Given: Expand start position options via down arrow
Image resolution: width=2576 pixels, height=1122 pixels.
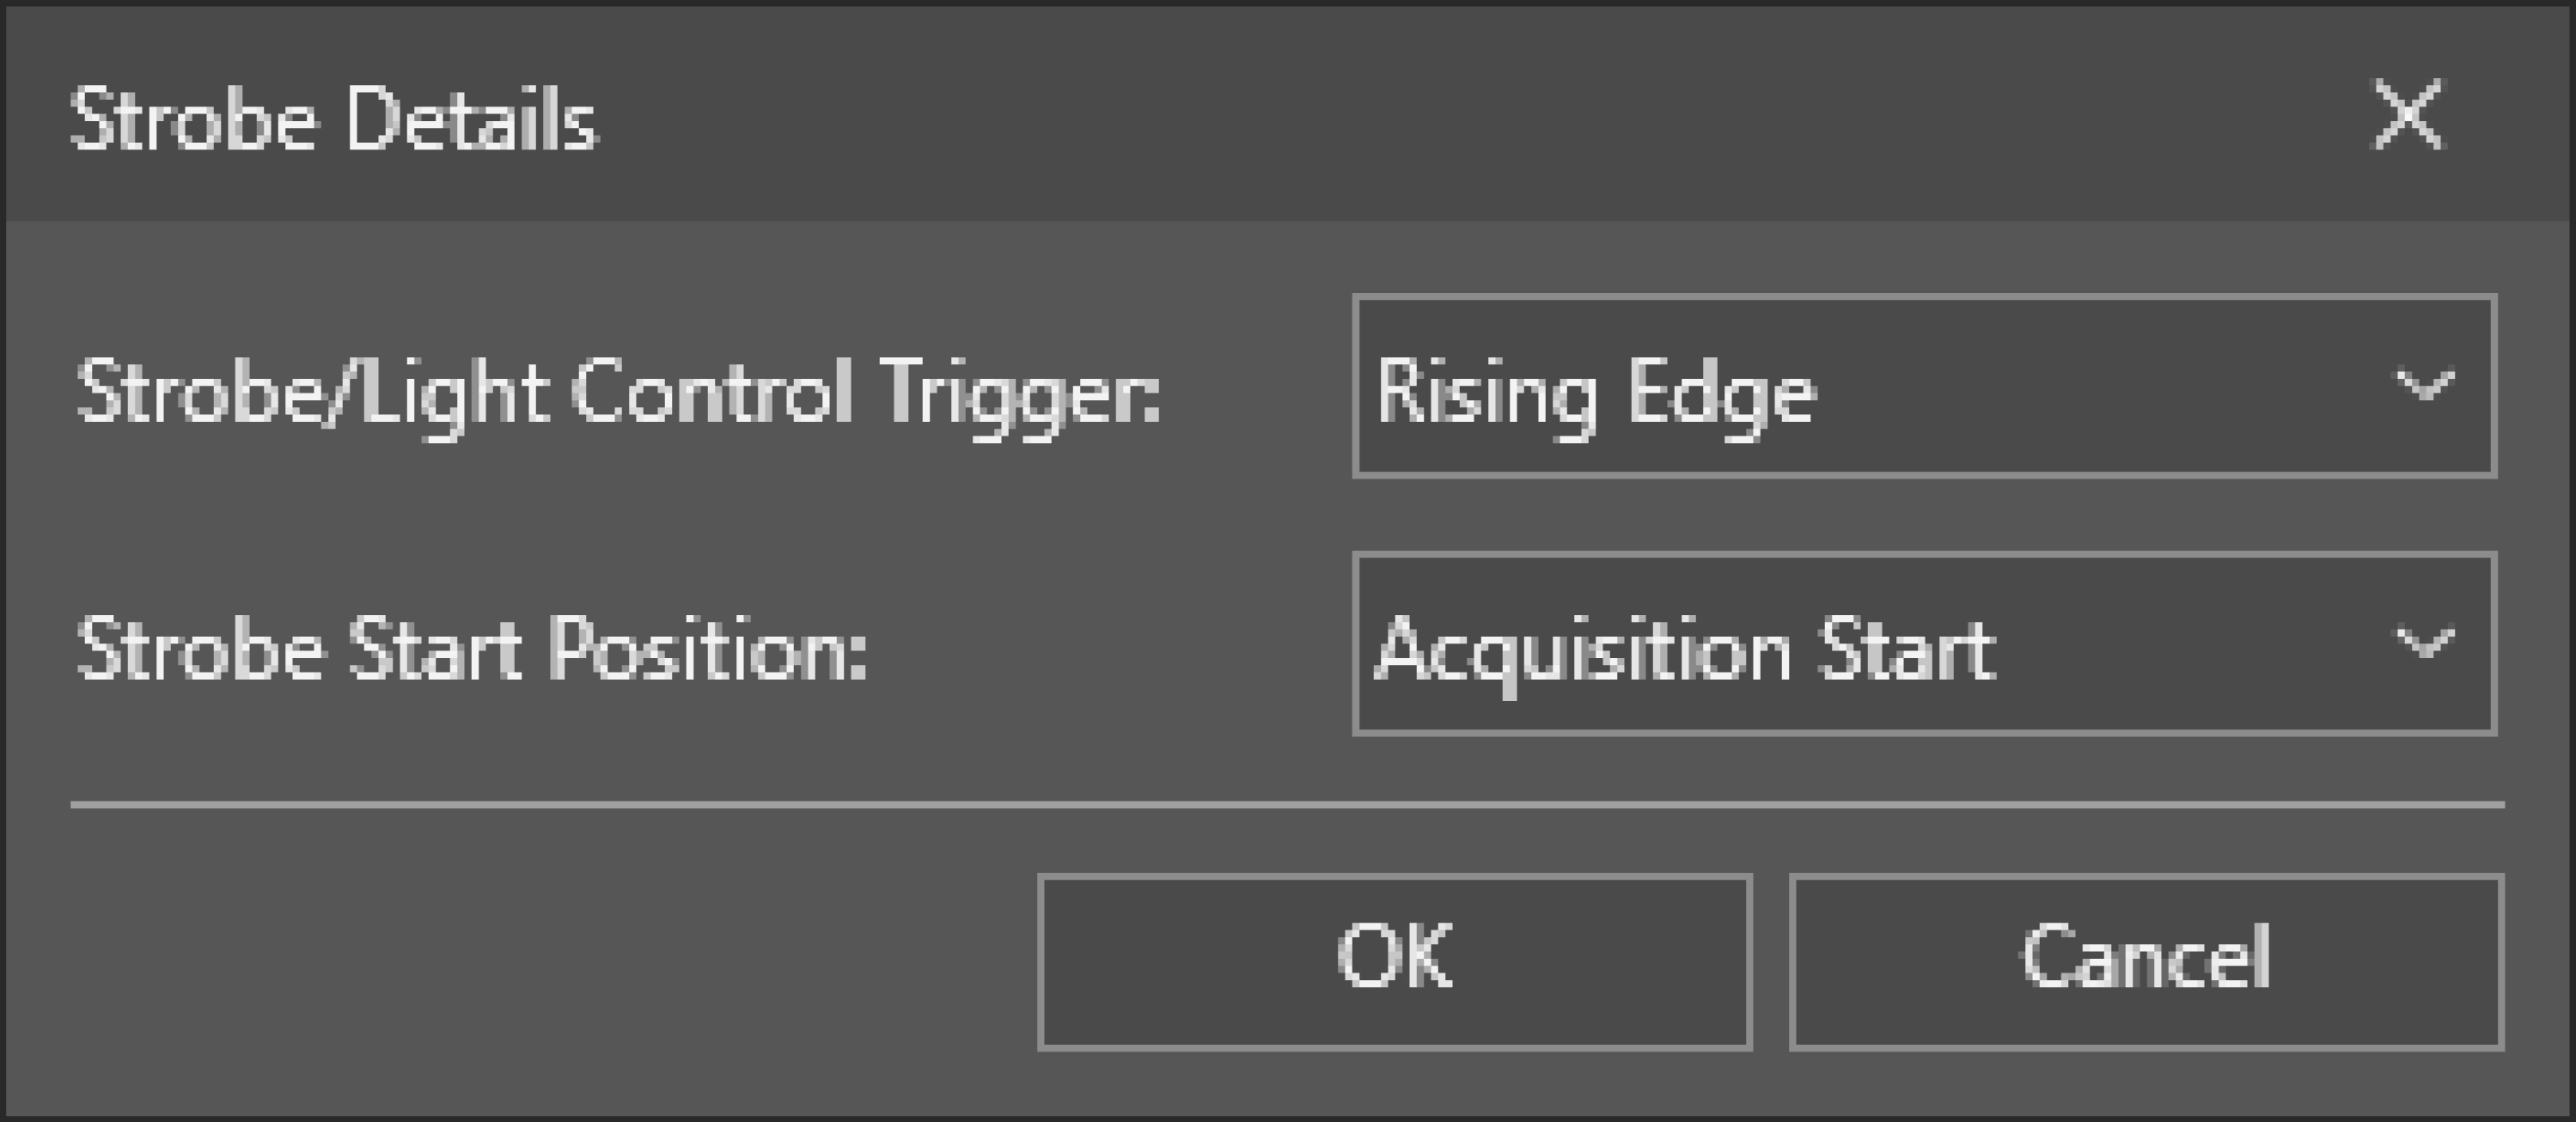Looking at the screenshot, I should coord(2424,643).
